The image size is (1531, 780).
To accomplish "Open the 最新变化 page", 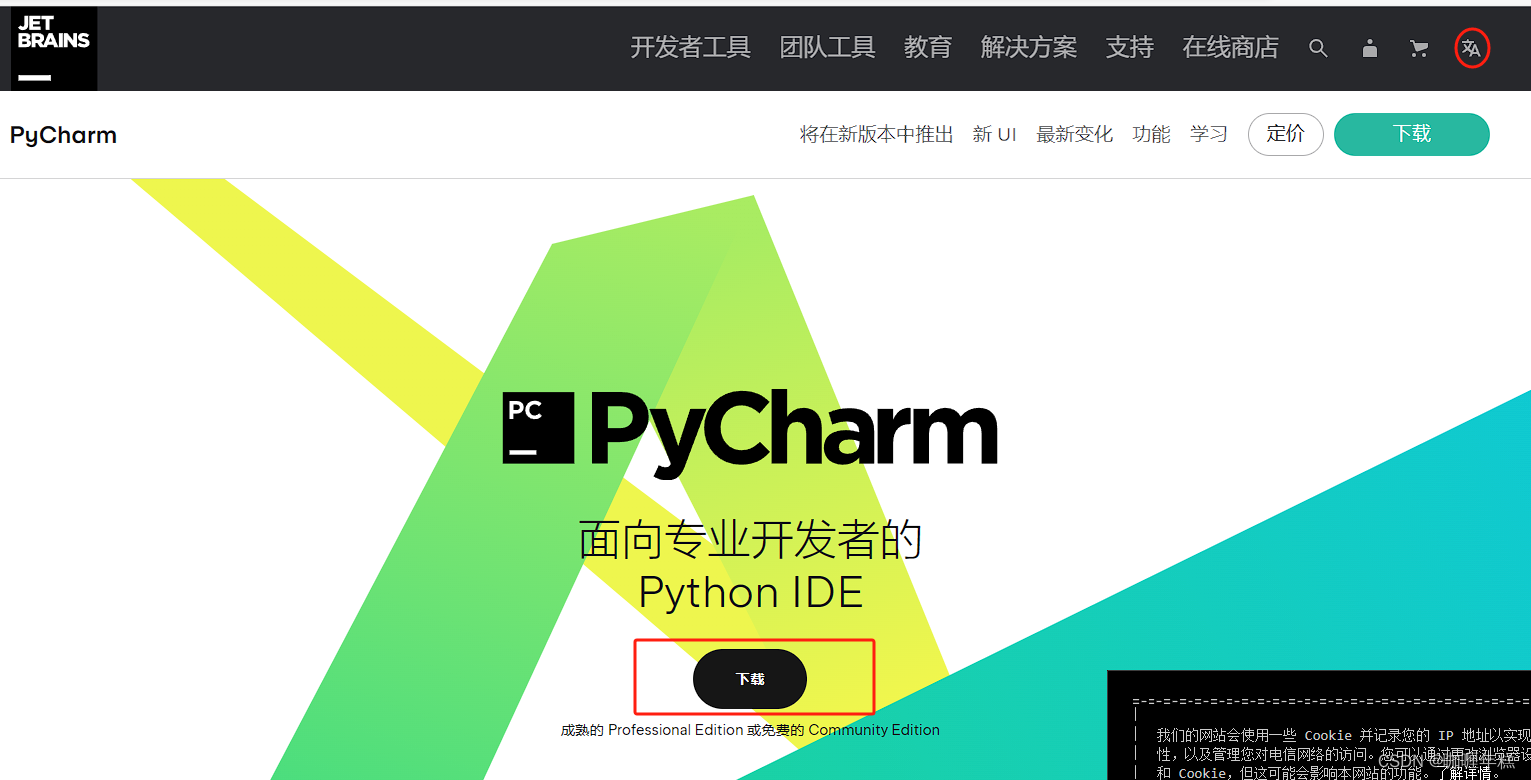I will coord(1074,134).
